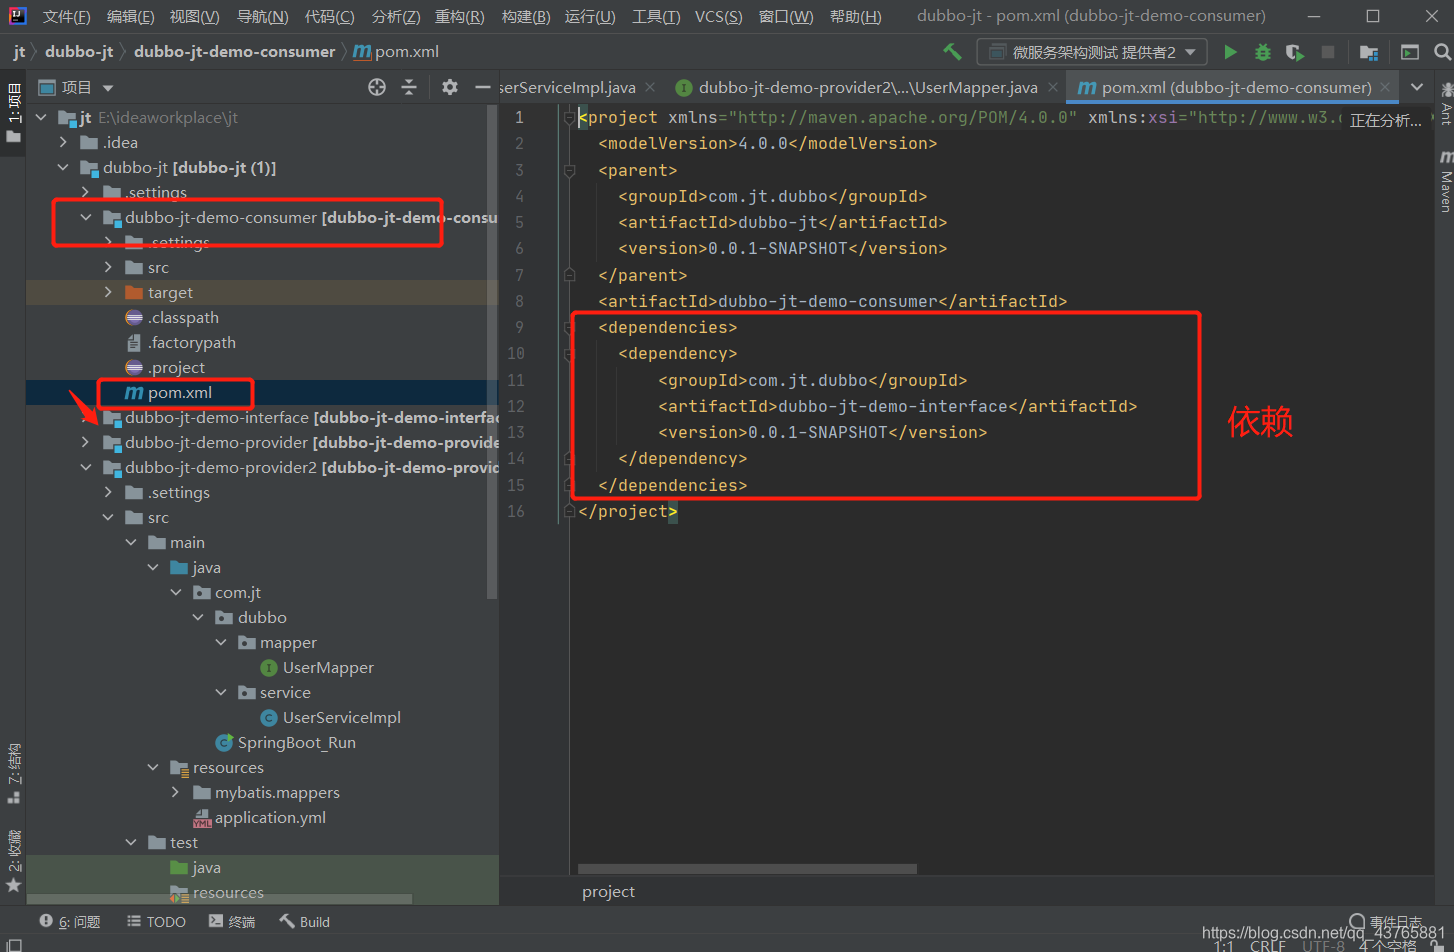Expand the dubbo-jt-demo-provider module
The height and width of the screenshot is (952, 1454).
[86, 443]
